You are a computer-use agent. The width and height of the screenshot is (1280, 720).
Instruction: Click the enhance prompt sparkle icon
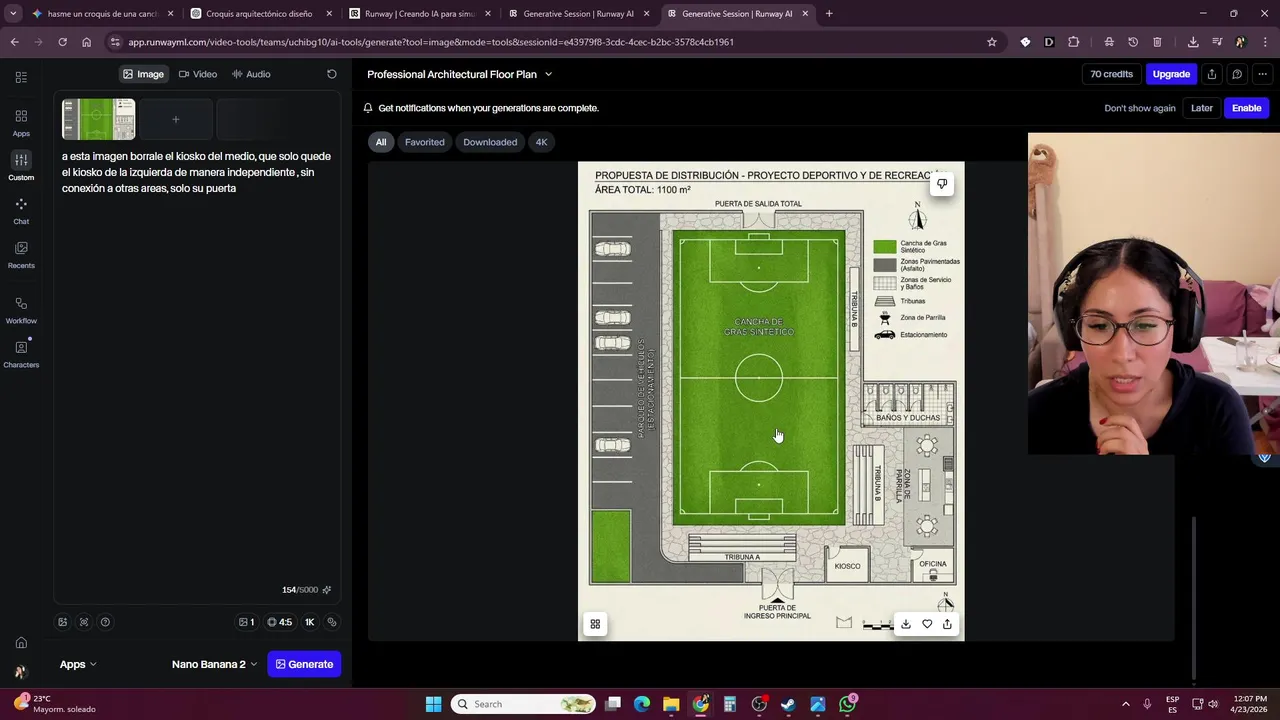[327, 590]
